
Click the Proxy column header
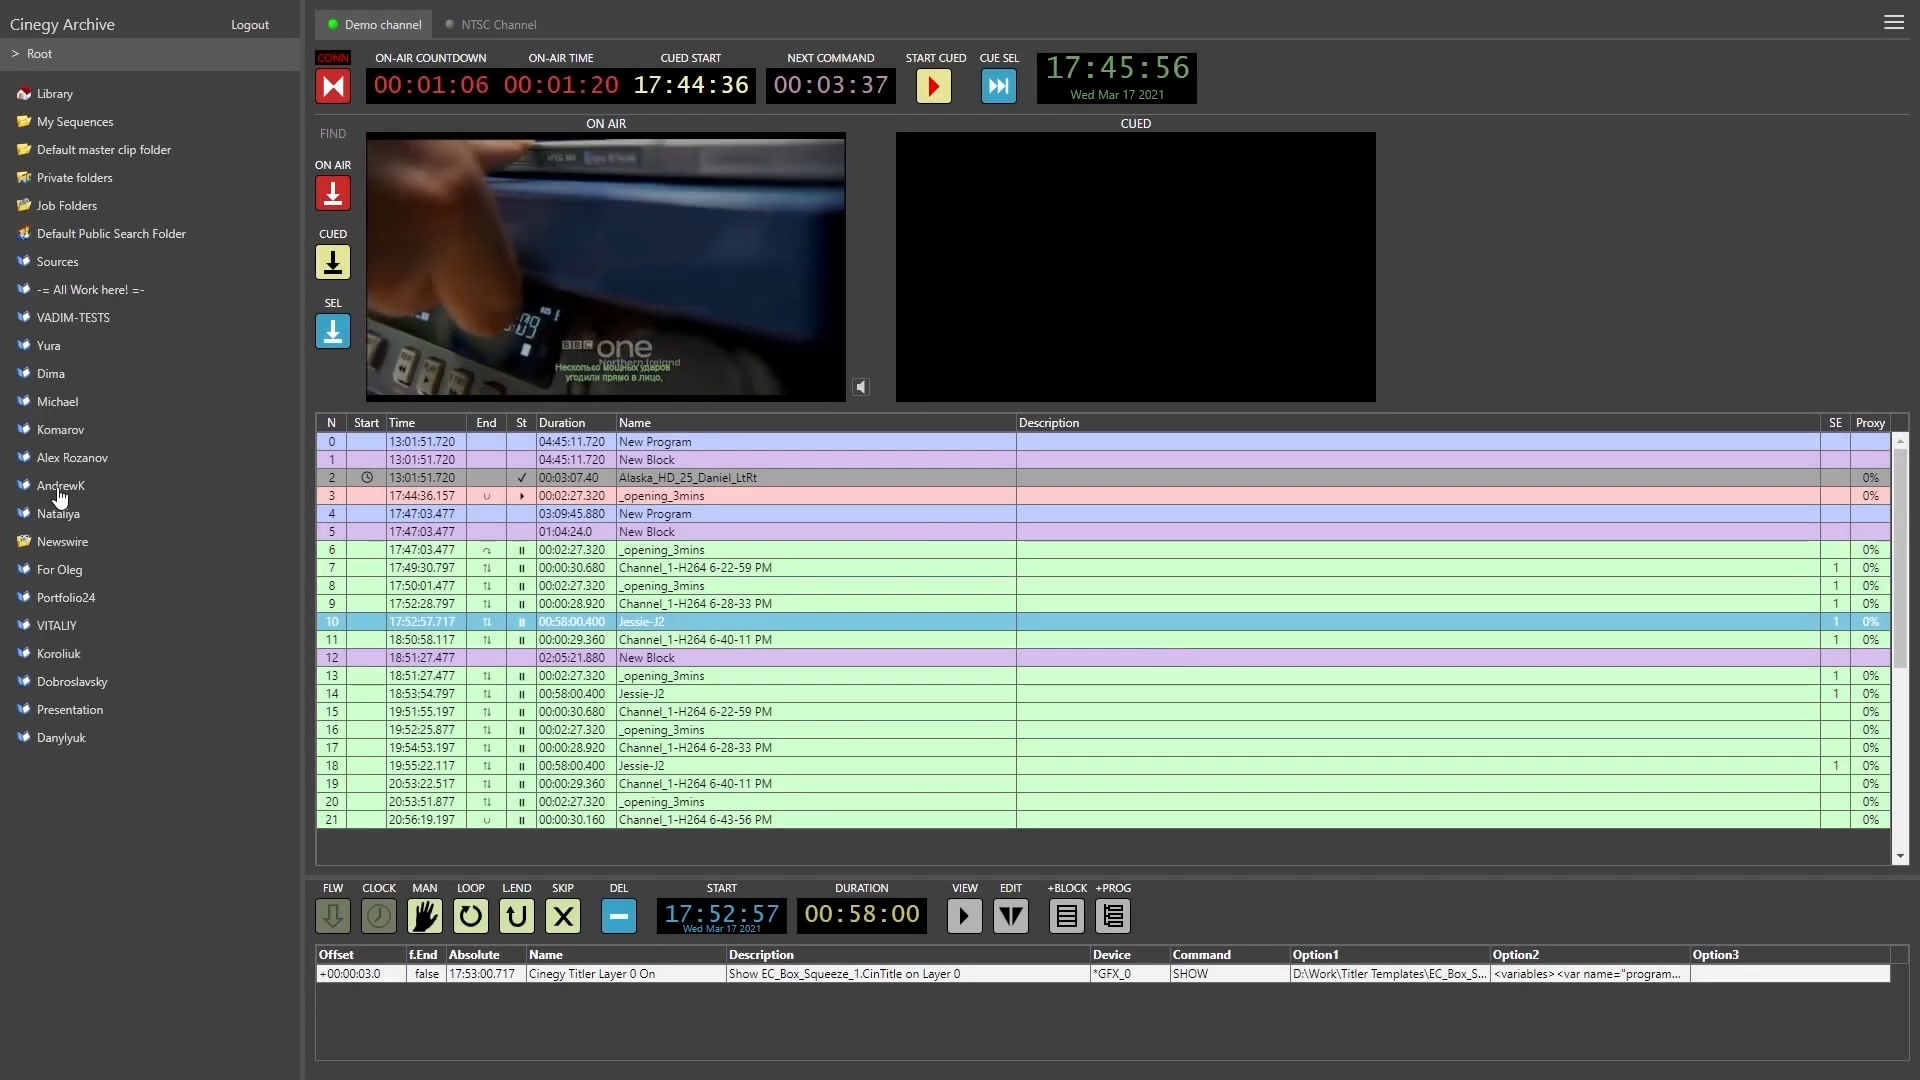tap(1870, 423)
